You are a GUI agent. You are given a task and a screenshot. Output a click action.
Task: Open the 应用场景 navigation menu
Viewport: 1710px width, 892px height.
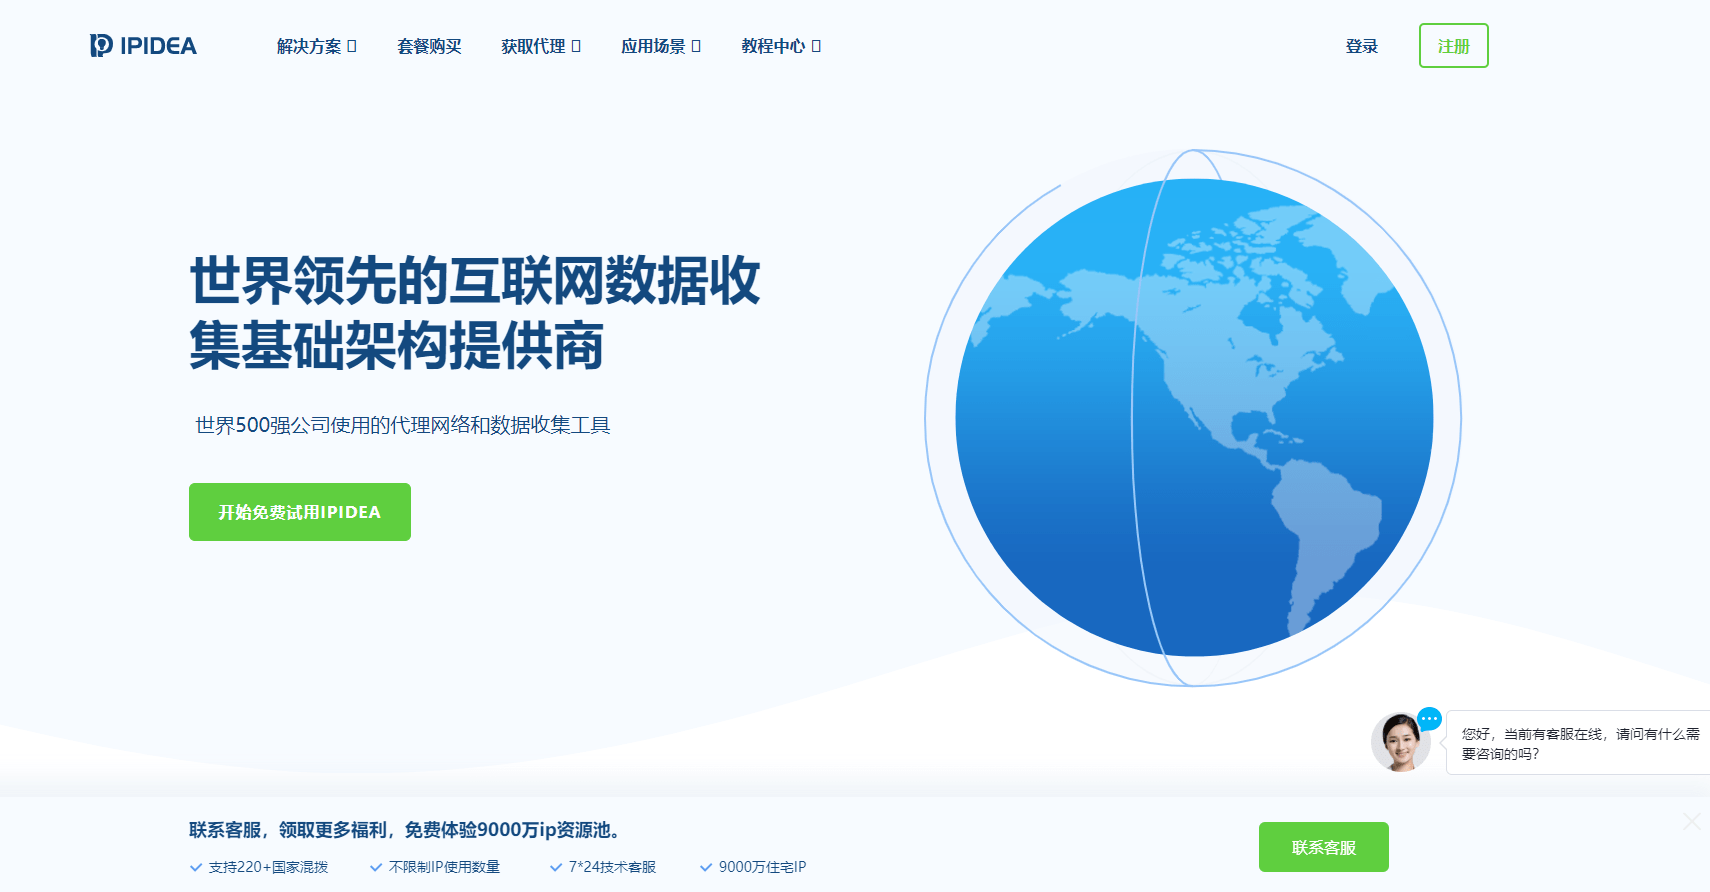(653, 46)
